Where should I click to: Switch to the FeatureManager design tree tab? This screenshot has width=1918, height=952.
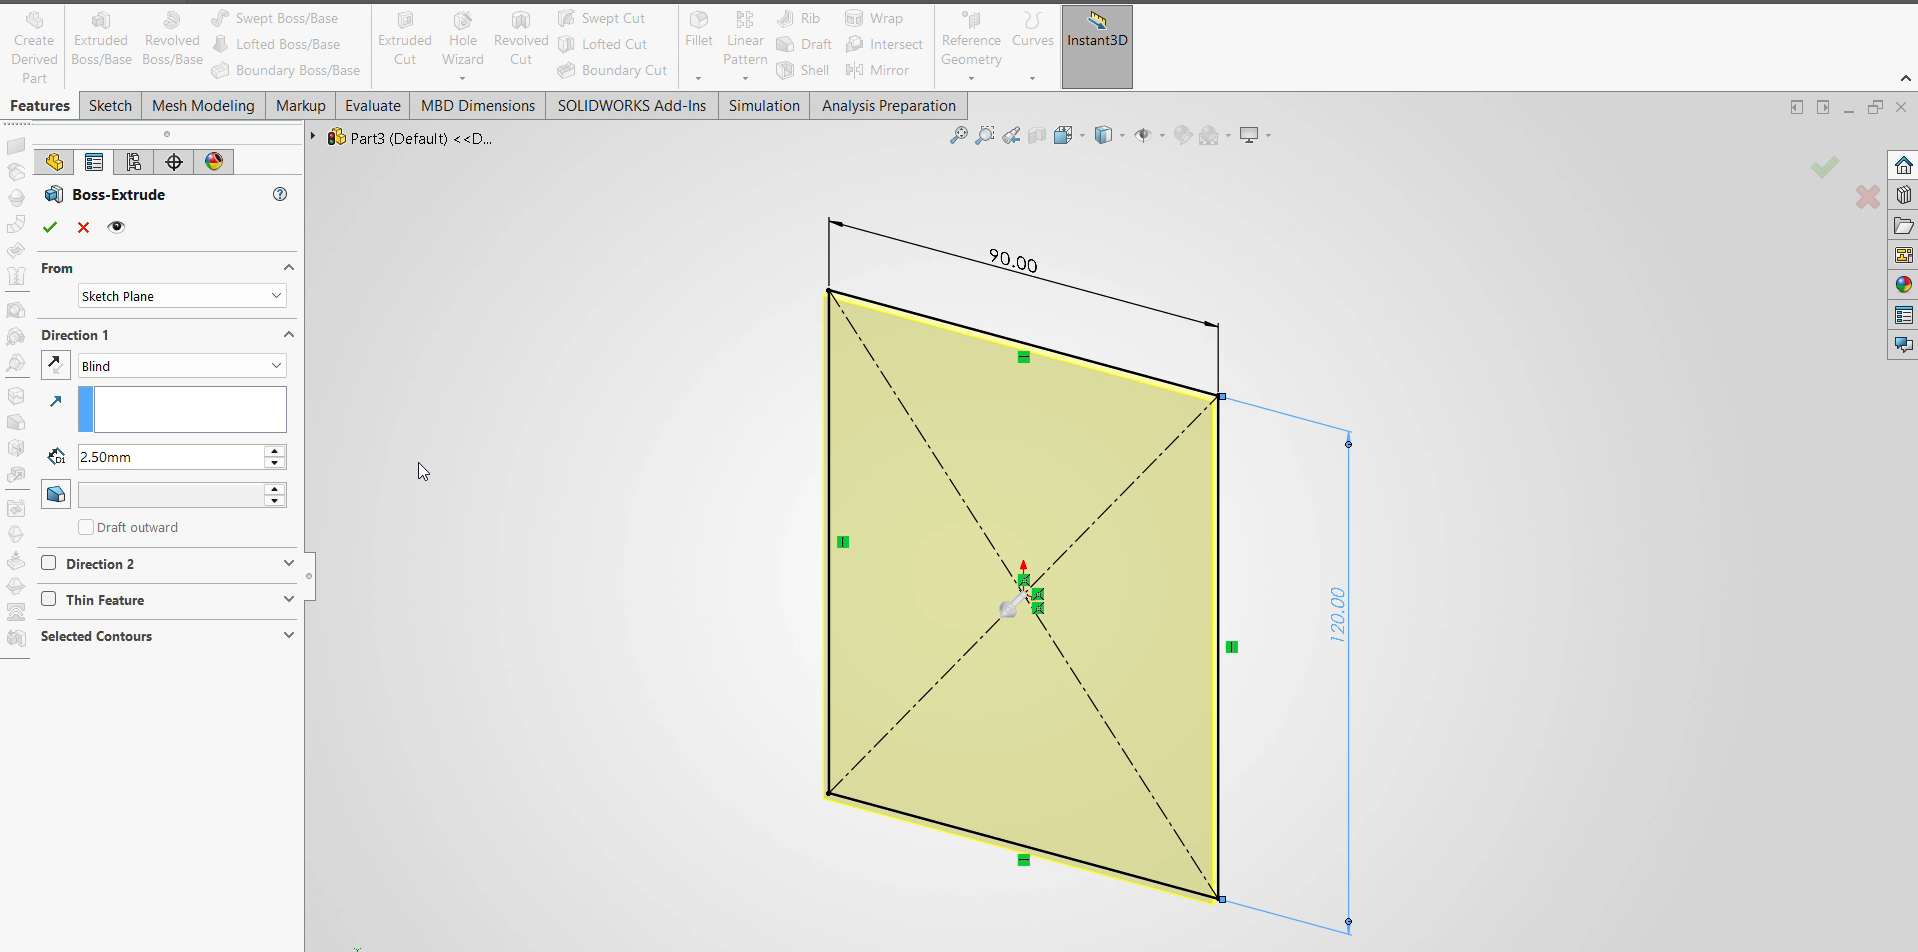[x=54, y=162]
